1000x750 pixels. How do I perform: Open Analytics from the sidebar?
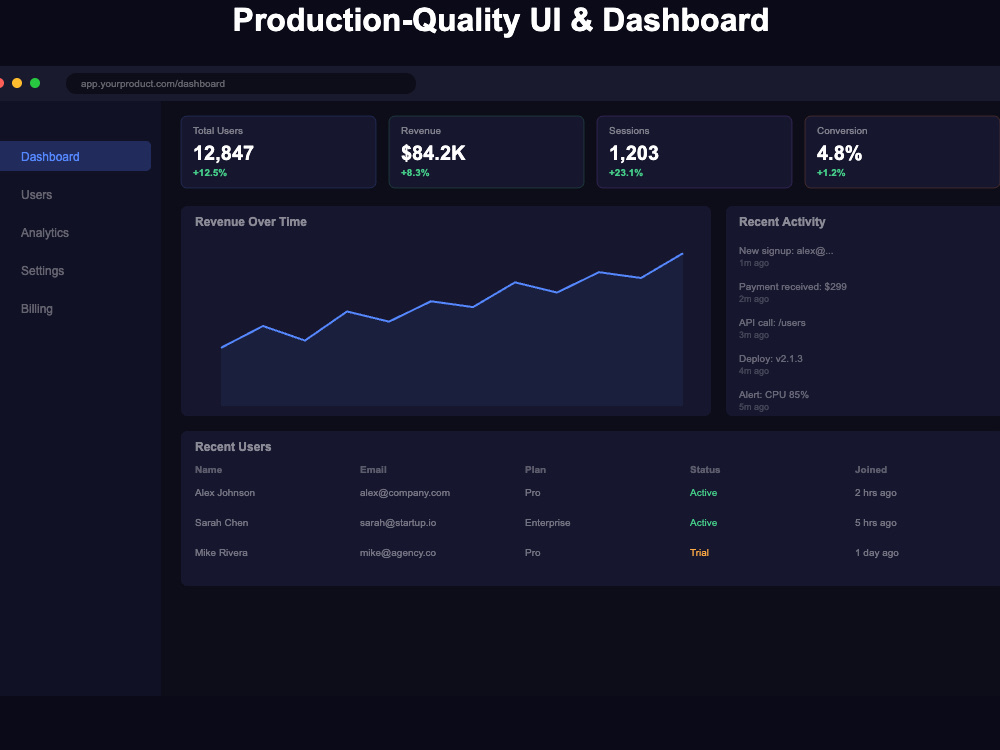click(x=45, y=233)
